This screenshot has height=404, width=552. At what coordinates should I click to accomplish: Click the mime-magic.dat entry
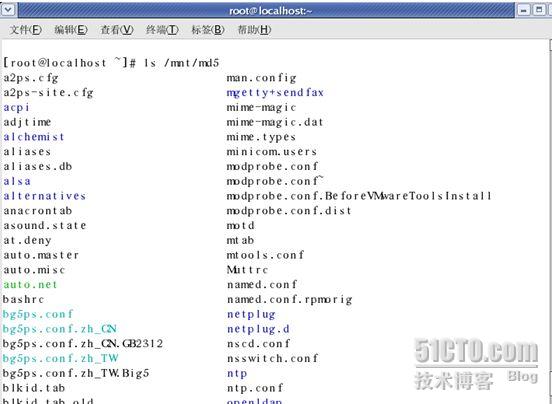275,122
